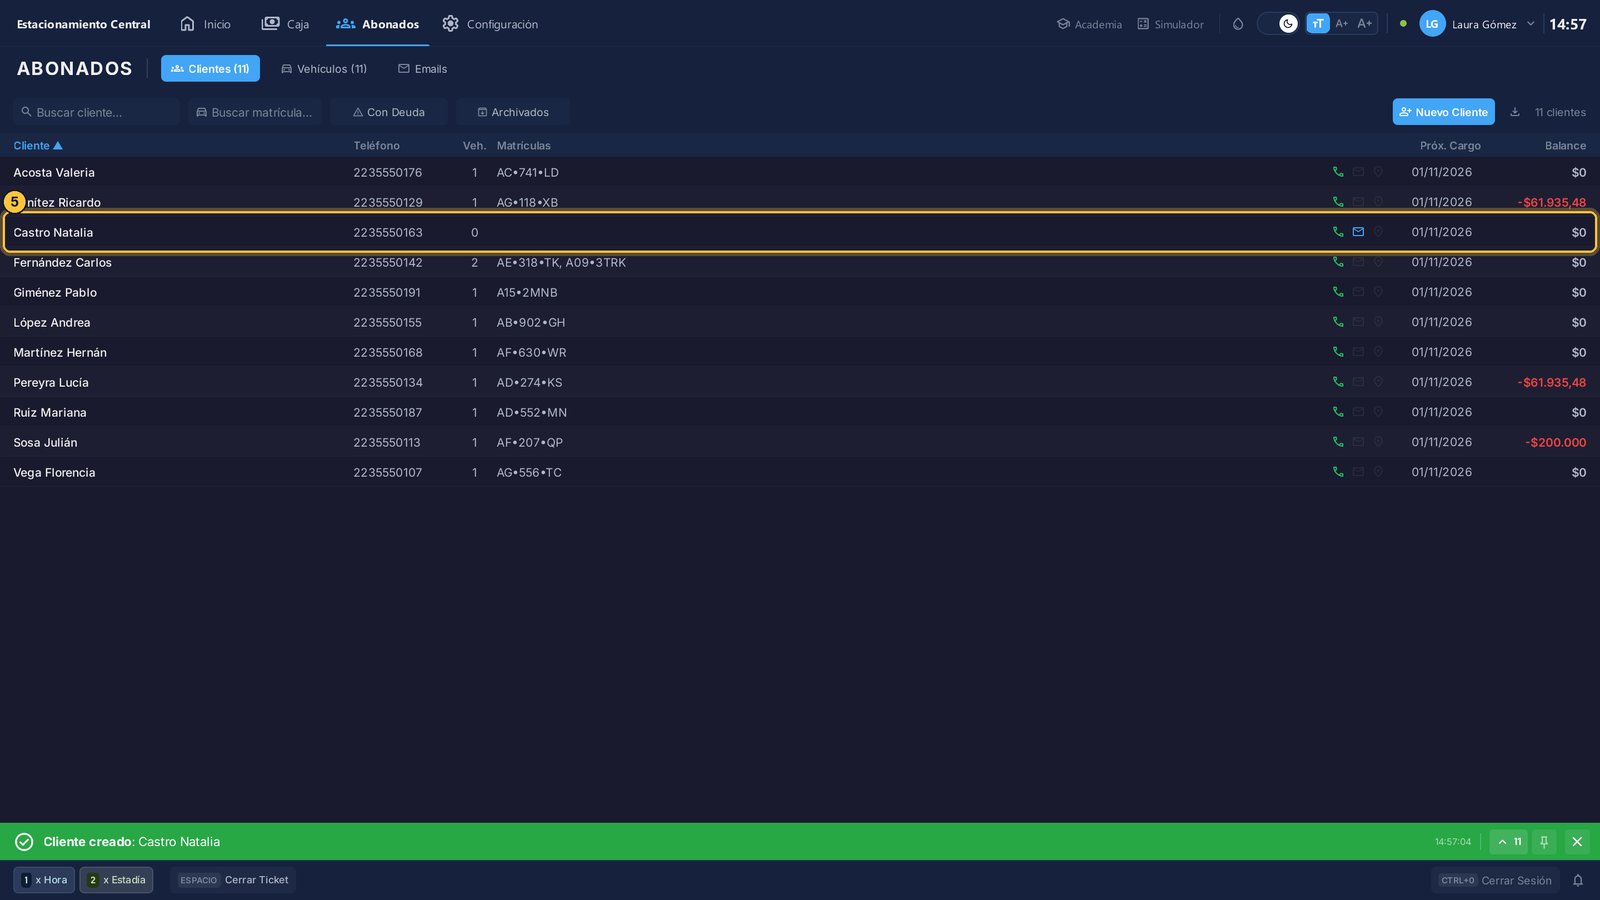The image size is (1600, 900).
Task: Pin the notification bar
Action: 1544,842
